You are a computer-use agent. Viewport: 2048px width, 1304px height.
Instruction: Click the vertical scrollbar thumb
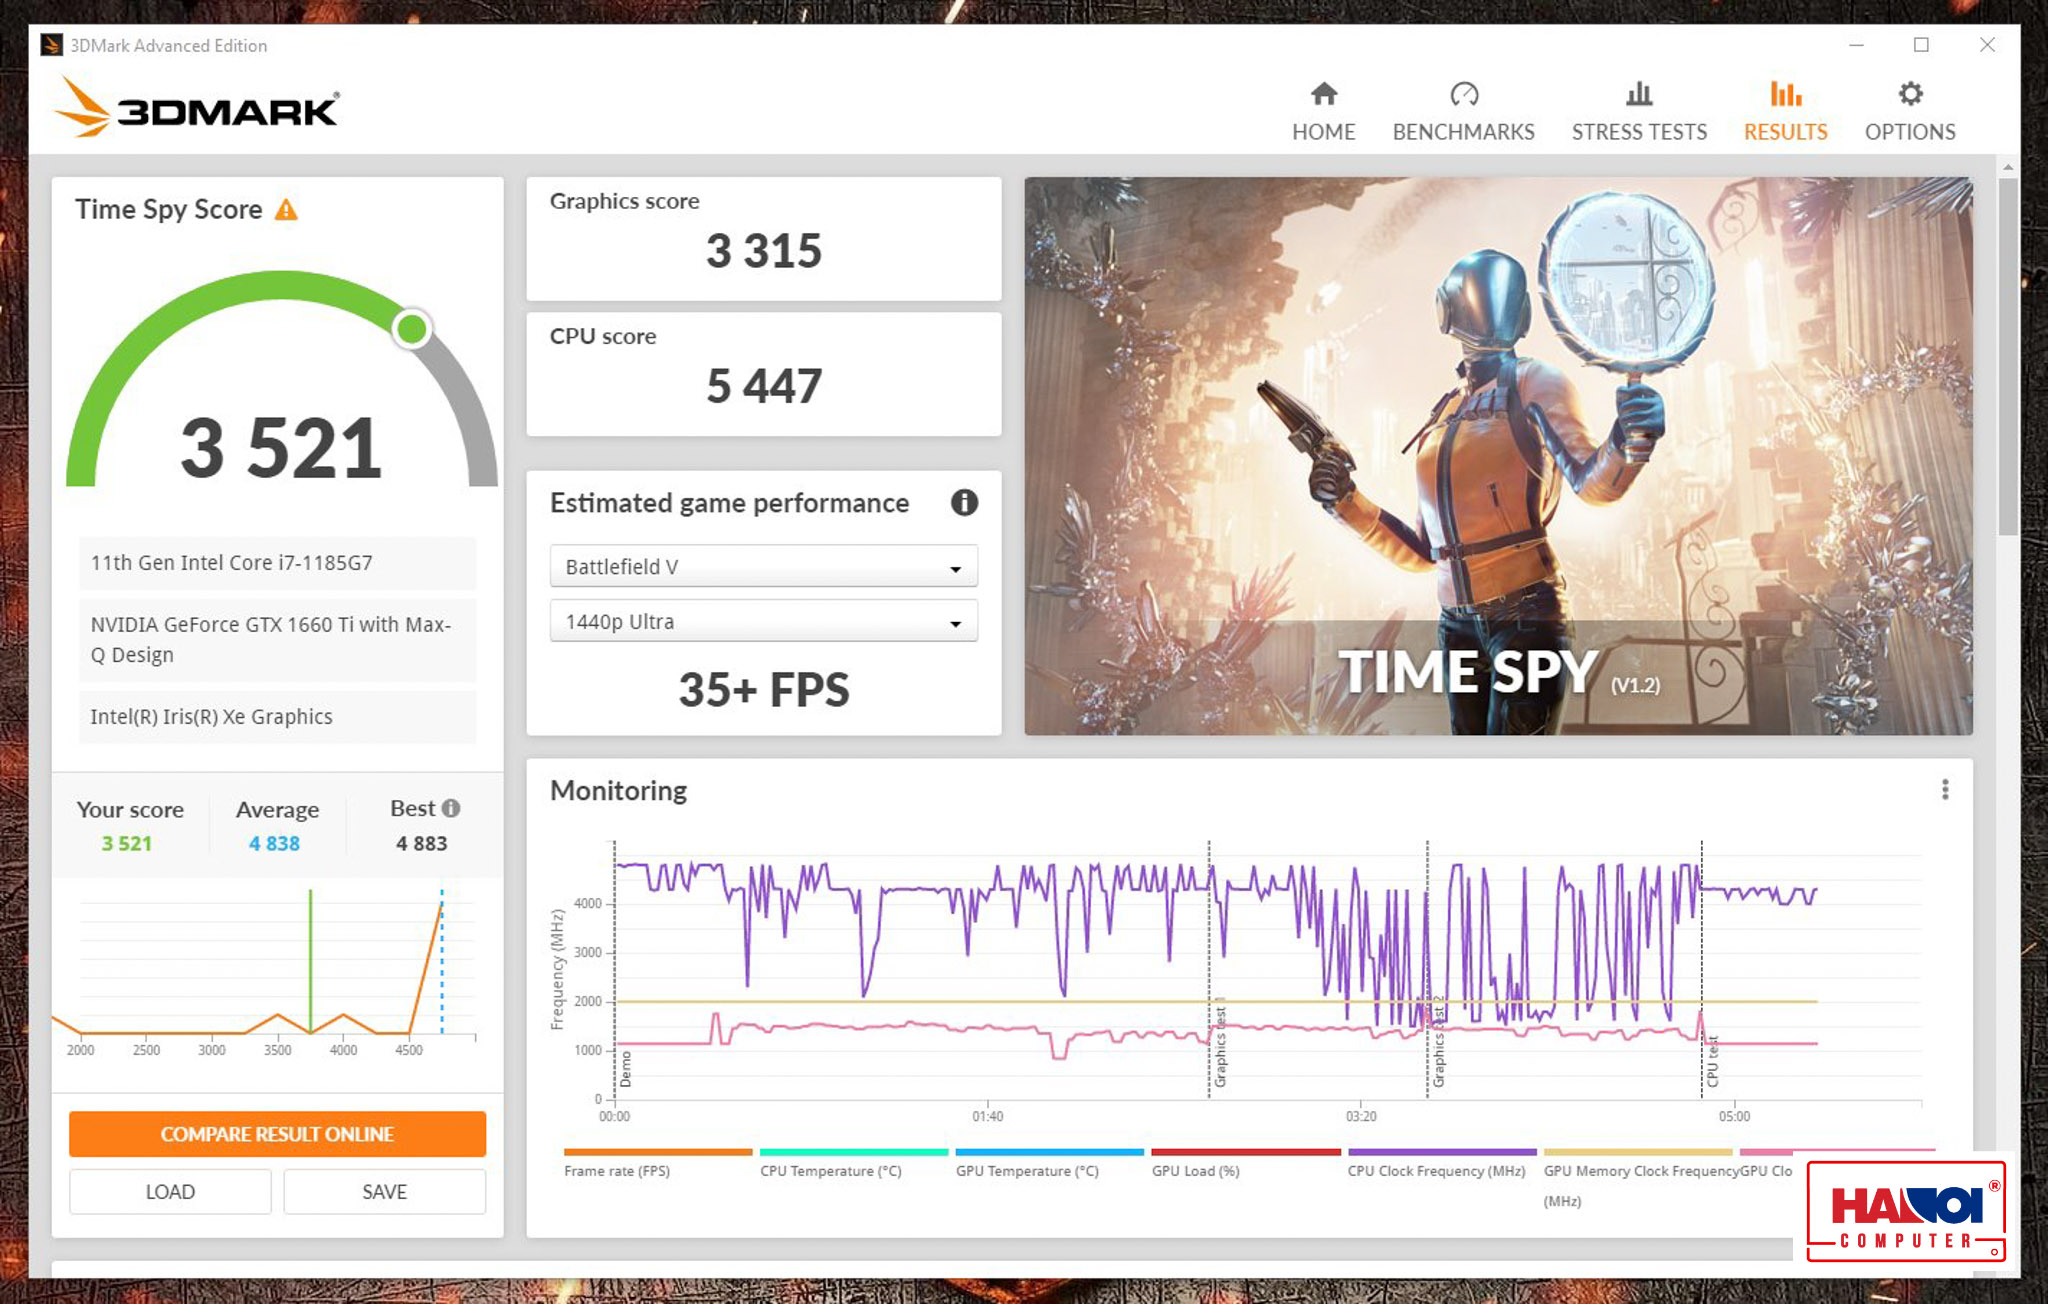2008,356
